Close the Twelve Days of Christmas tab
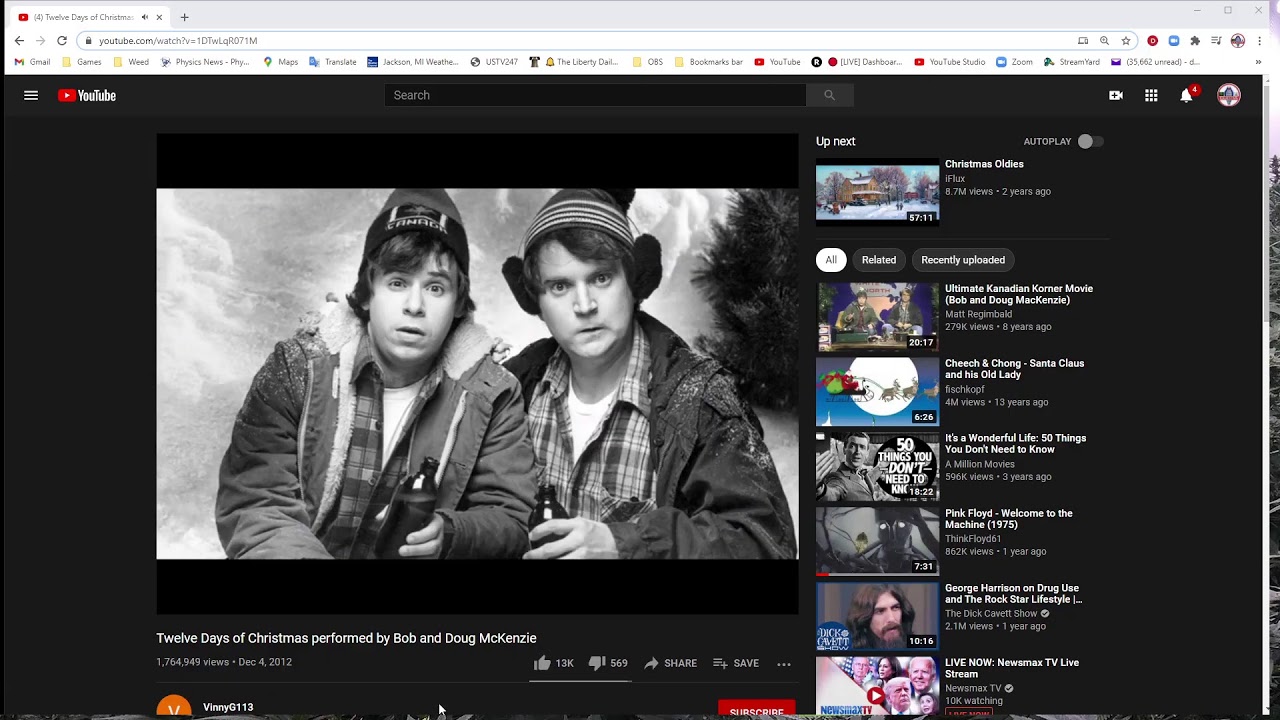 159,17
